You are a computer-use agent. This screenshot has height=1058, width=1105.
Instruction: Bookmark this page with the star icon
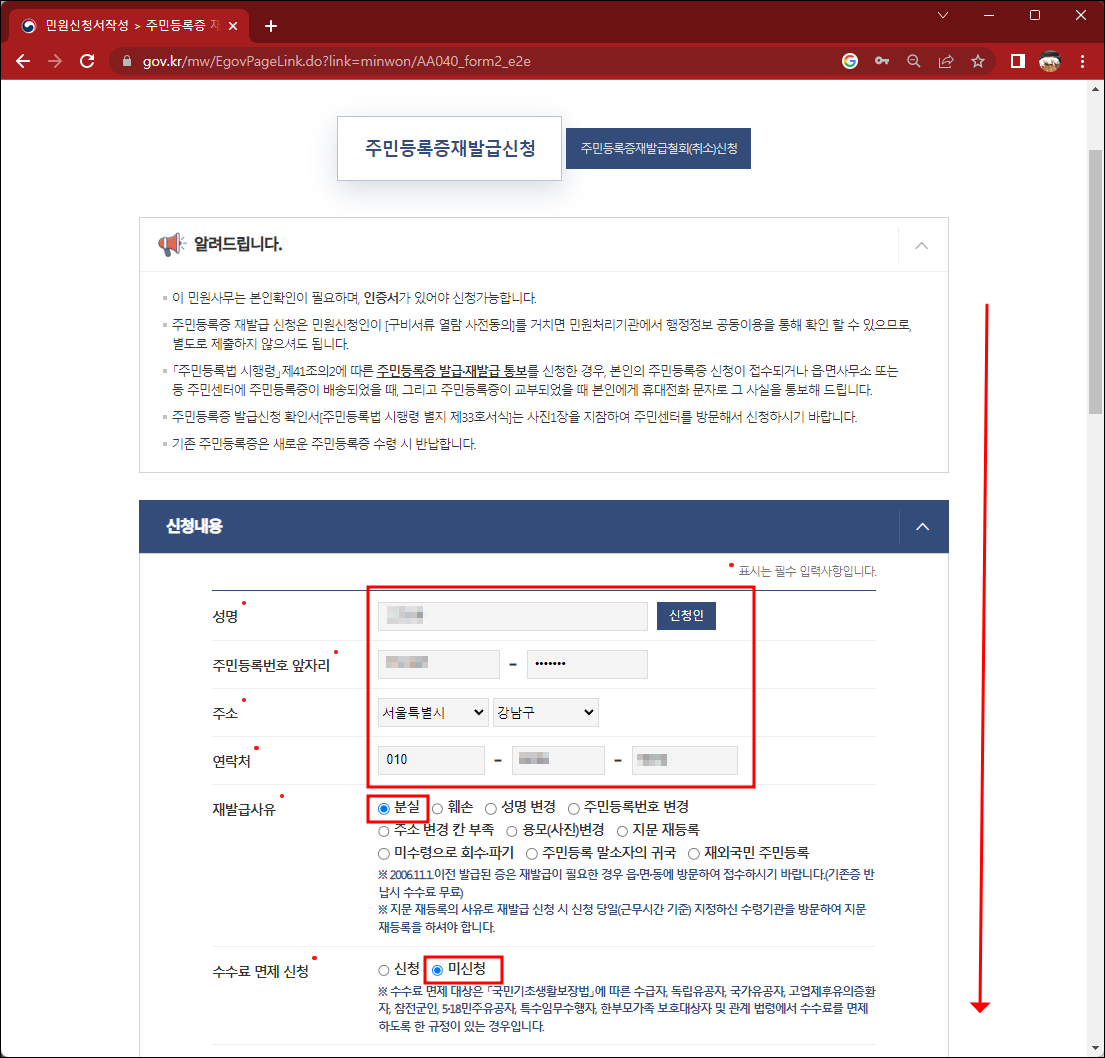pos(978,61)
